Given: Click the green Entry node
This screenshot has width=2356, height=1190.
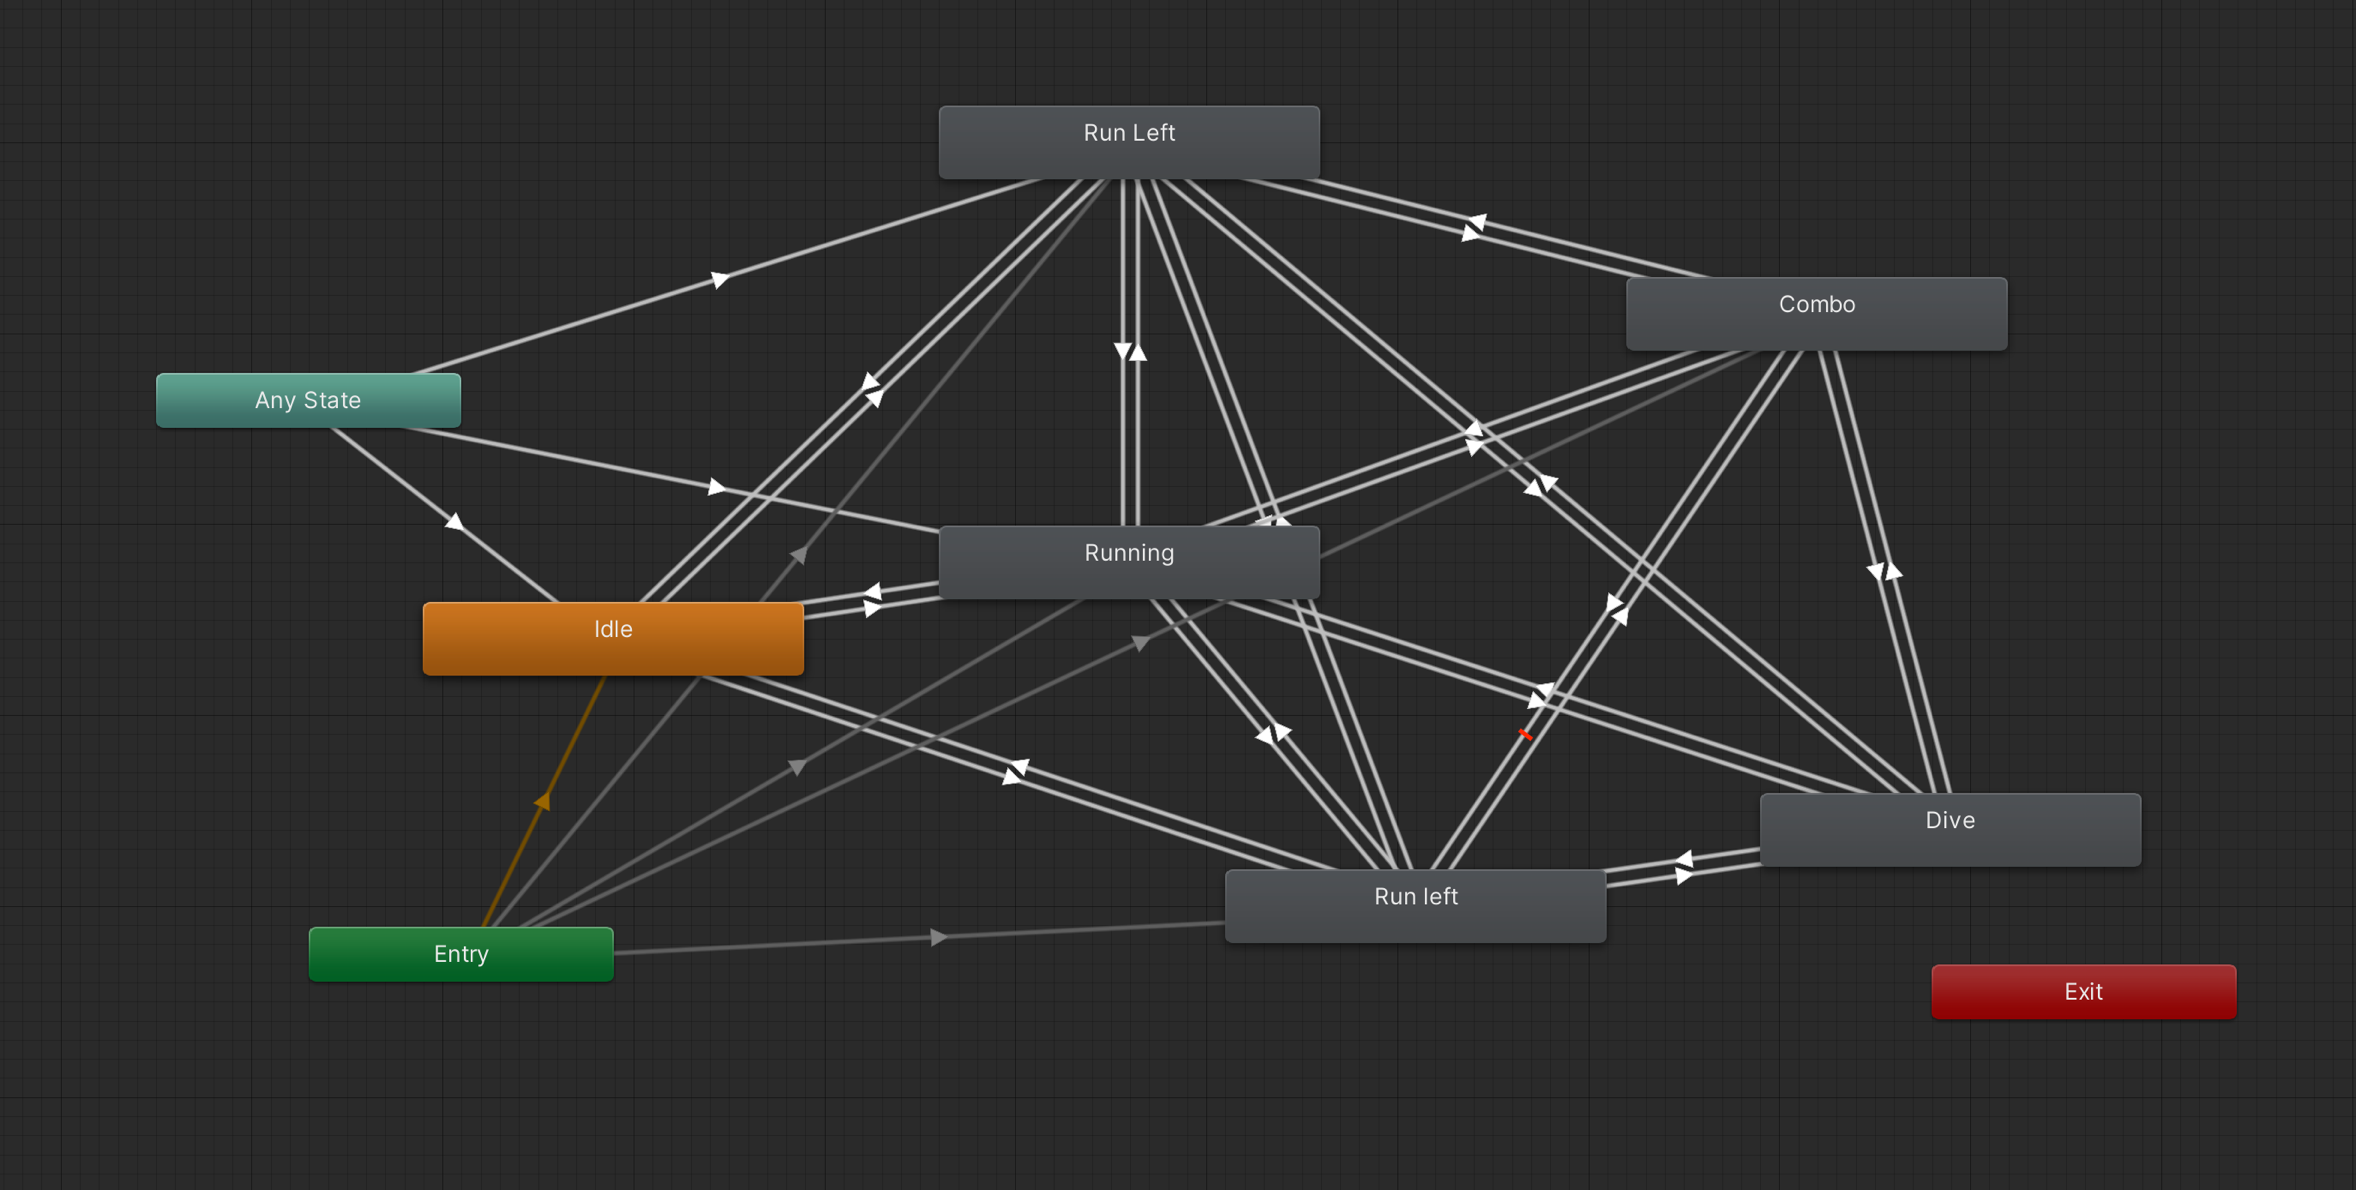Looking at the screenshot, I should pyautogui.click(x=460, y=953).
